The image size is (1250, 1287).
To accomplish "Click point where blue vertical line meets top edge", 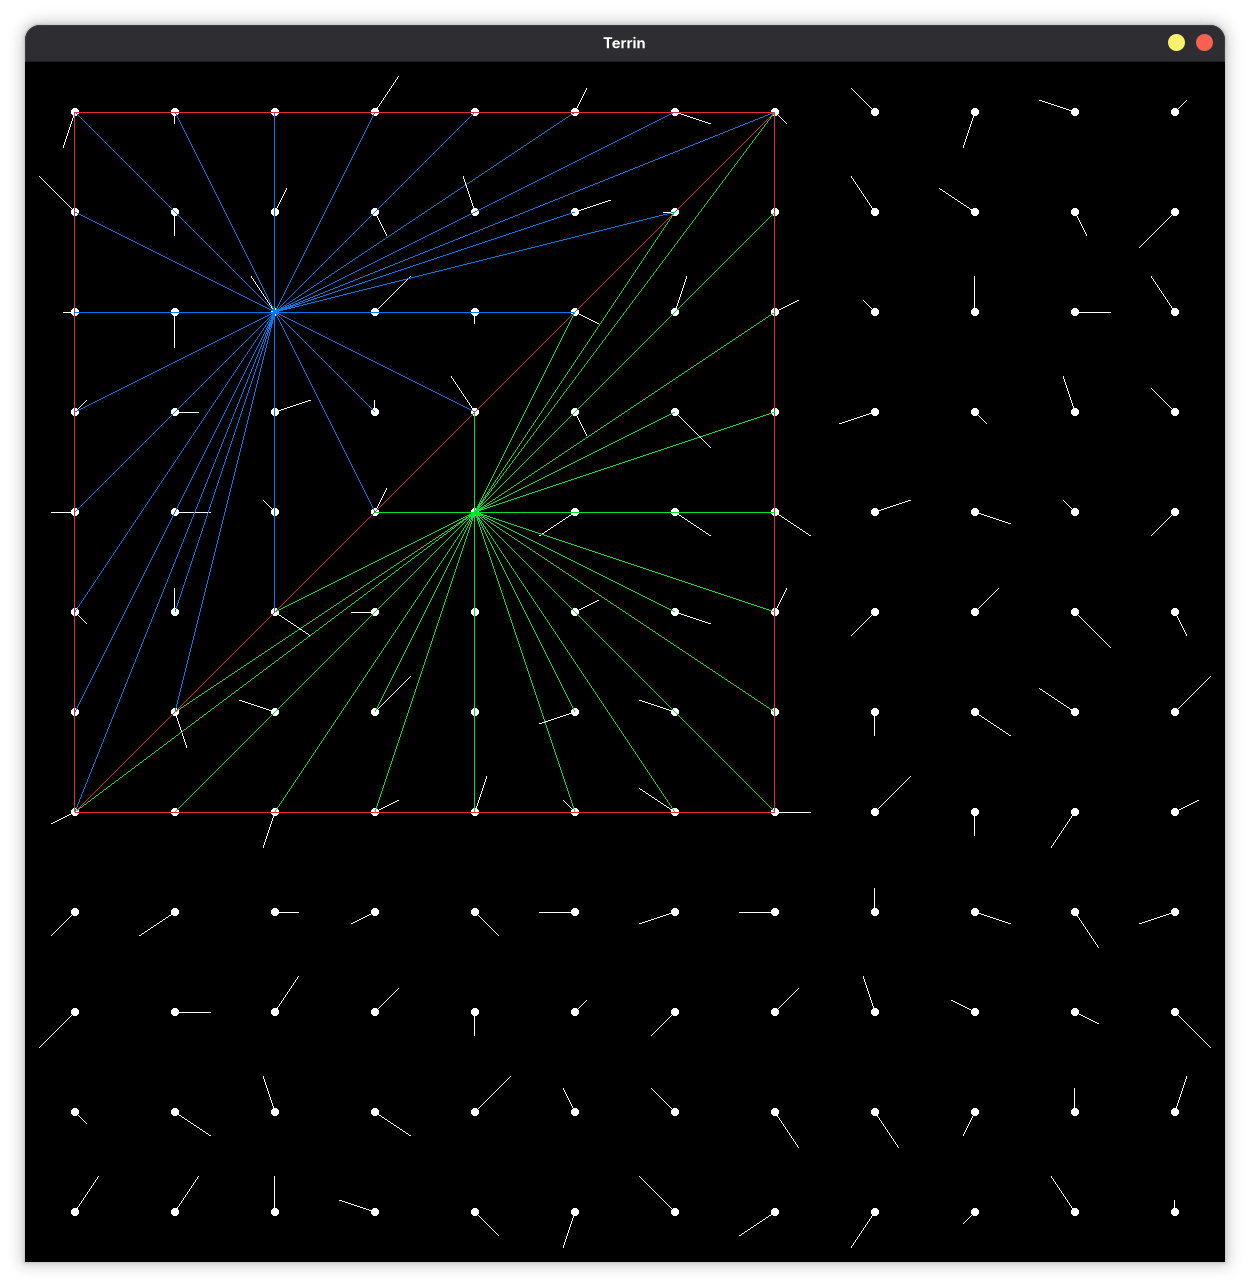I will [x=275, y=112].
